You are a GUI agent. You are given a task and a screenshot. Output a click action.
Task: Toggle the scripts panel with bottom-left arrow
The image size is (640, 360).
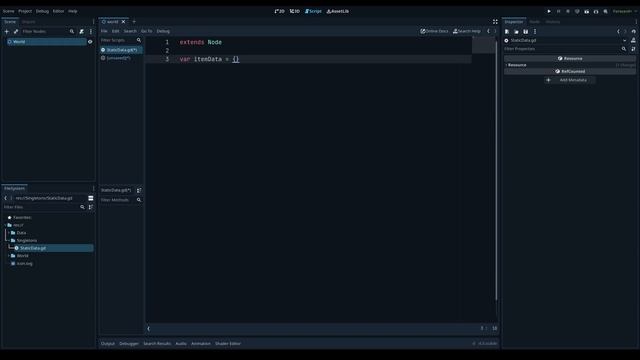point(149,329)
